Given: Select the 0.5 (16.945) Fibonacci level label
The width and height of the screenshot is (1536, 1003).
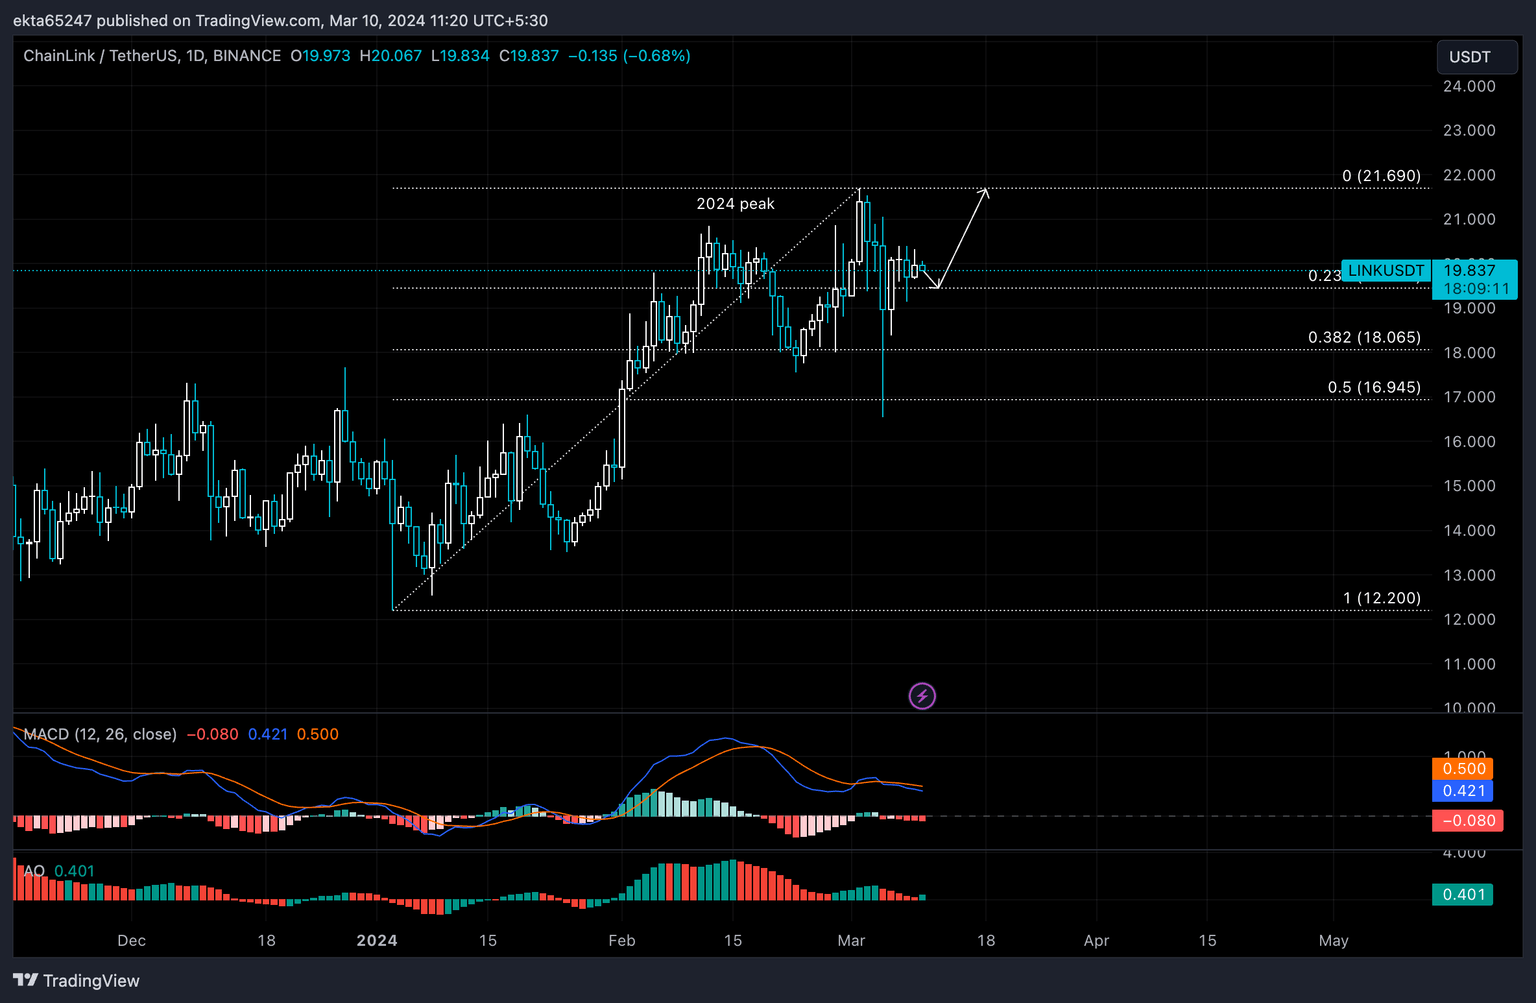Looking at the screenshot, I should [1374, 387].
